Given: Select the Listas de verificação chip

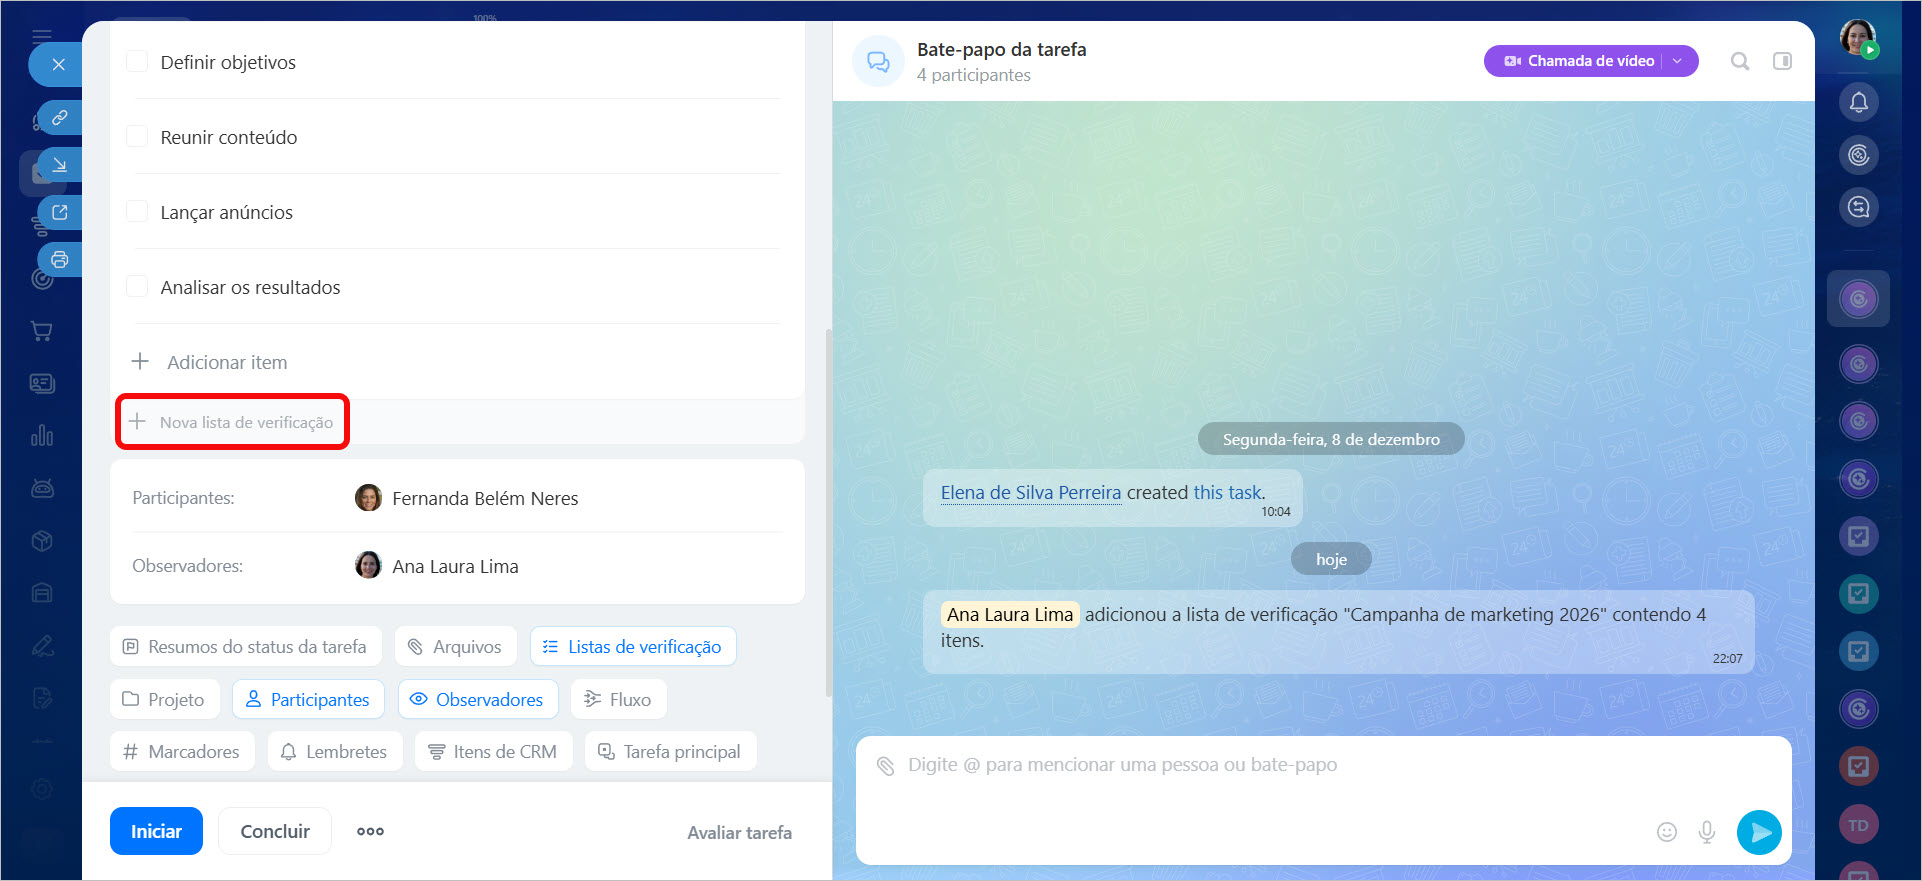Looking at the screenshot, I should (x=633, y=647).
